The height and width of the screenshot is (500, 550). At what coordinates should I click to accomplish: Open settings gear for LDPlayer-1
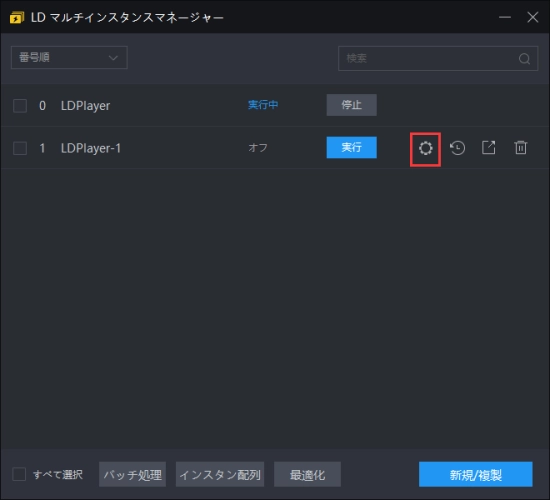(x=425, y=148)
